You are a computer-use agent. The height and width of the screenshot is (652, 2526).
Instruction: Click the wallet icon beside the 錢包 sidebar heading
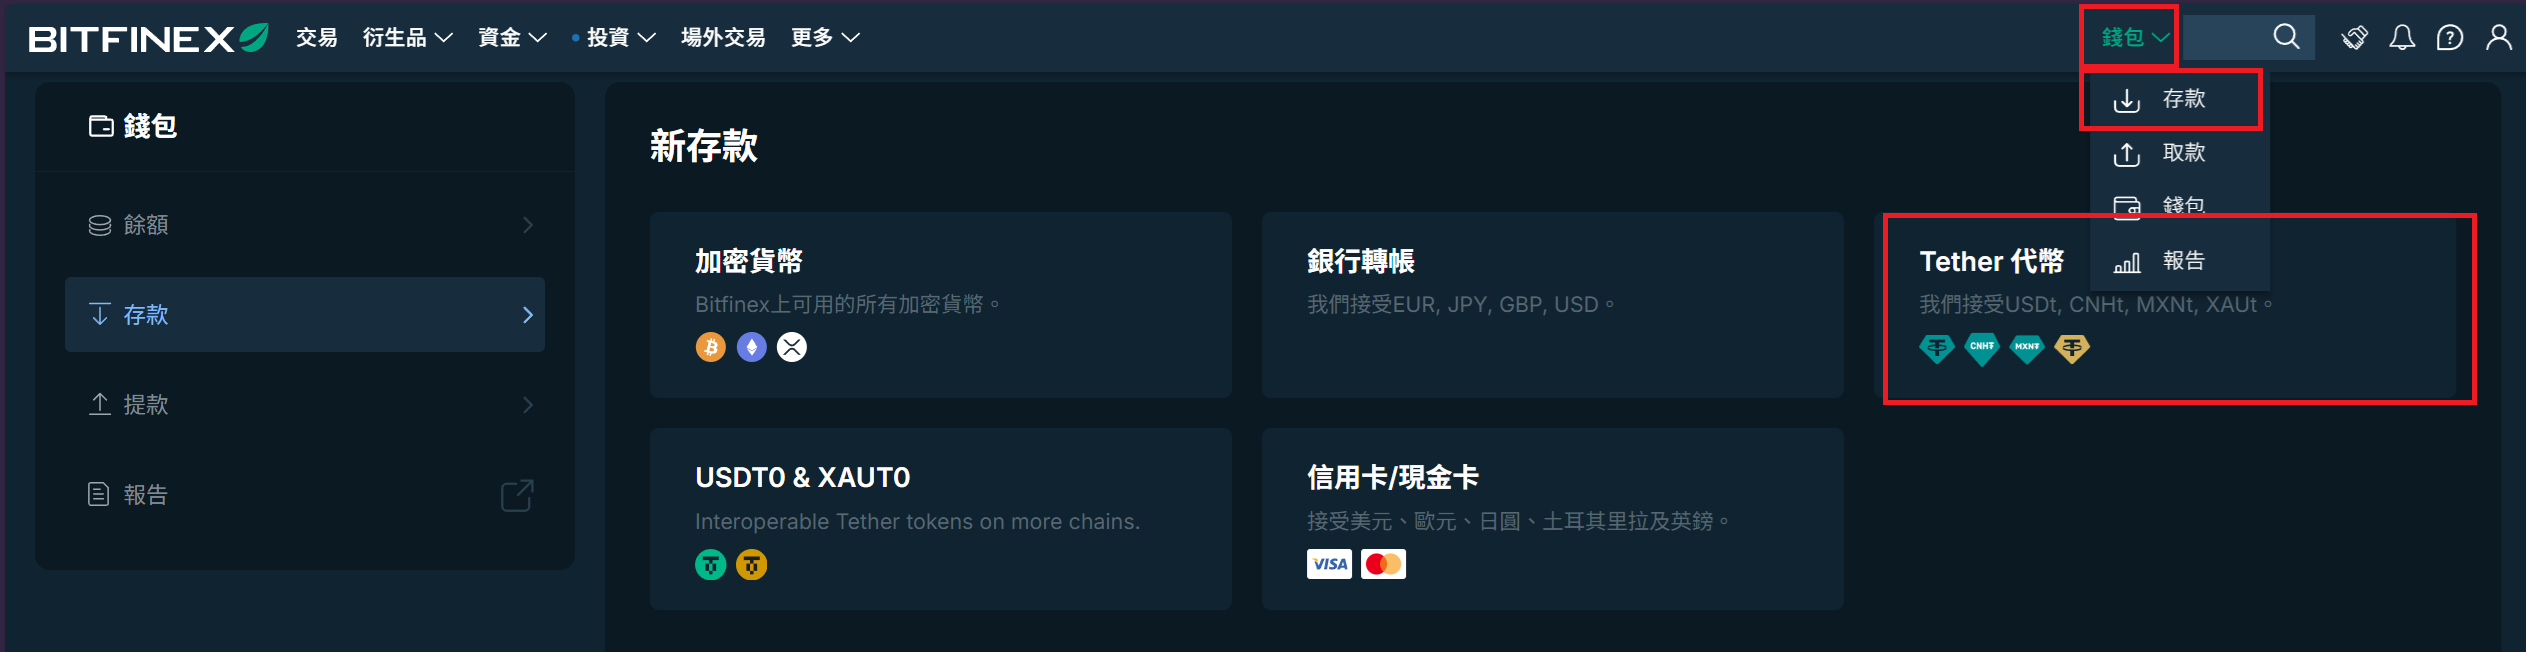[x=101, y=126]
